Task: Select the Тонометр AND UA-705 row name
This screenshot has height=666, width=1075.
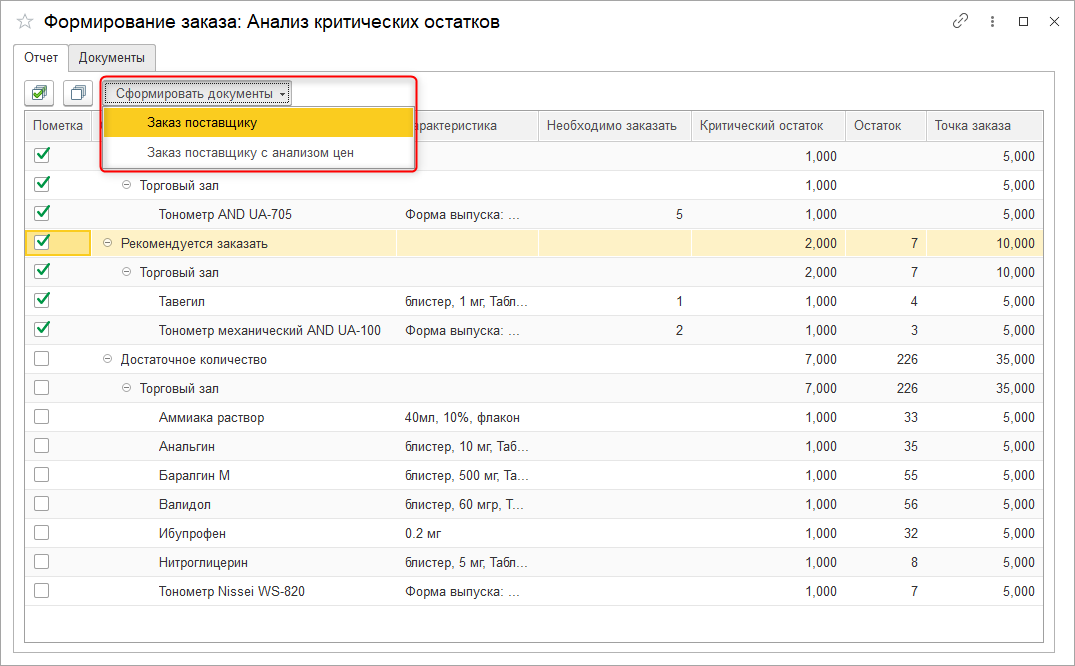Action: (x=225, y=215)
